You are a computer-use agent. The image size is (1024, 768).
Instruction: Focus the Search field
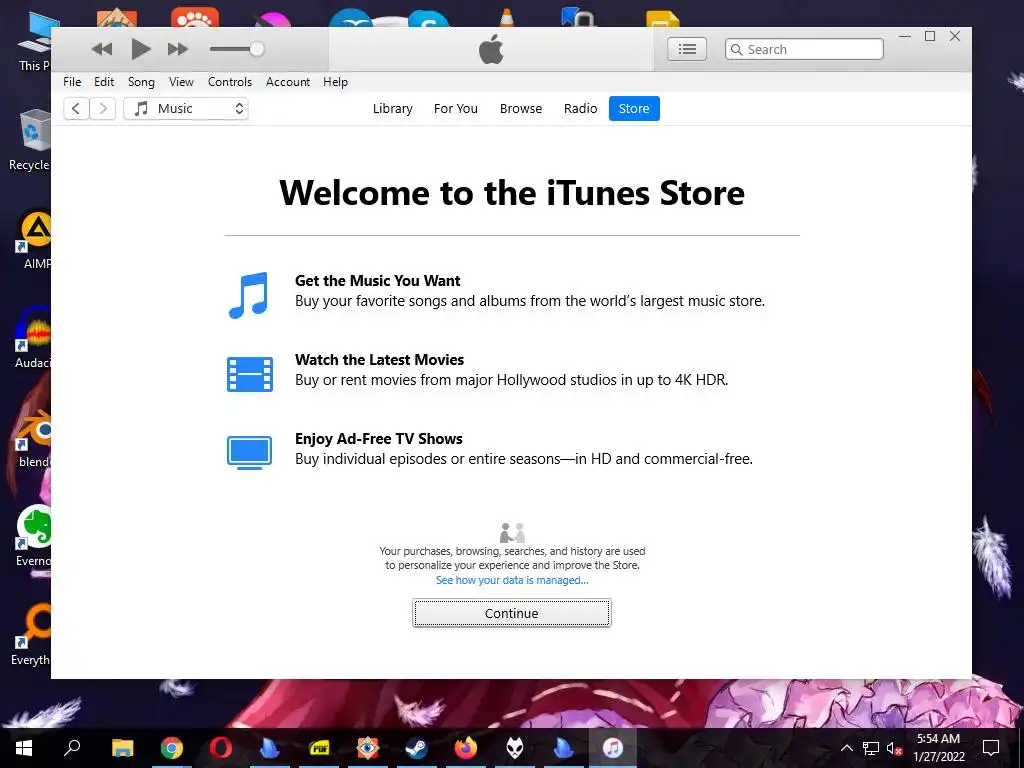coord(804,49)
